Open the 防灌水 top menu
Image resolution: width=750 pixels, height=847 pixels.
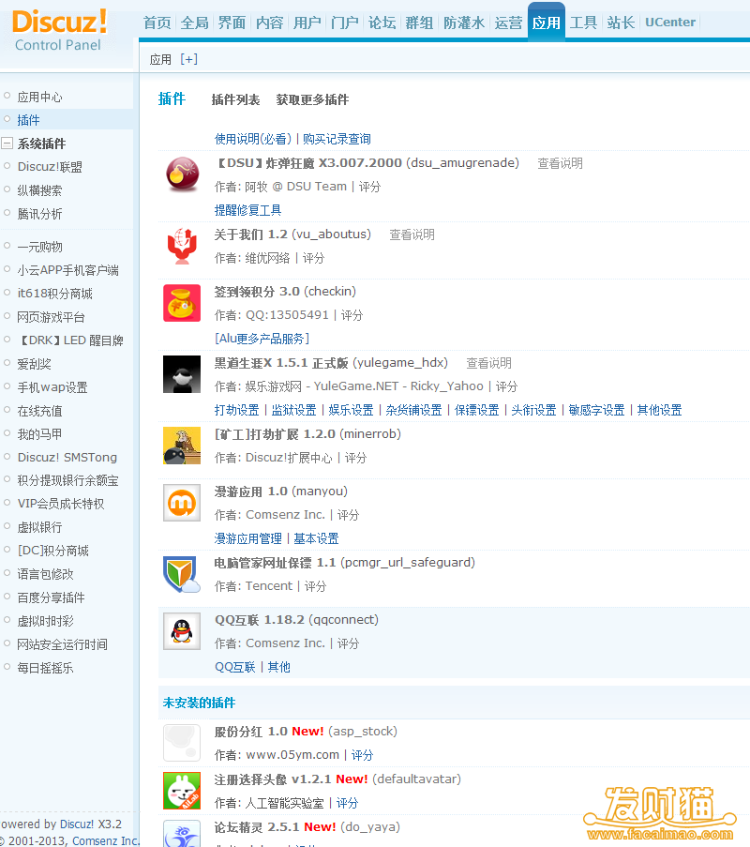pos(464,23)
